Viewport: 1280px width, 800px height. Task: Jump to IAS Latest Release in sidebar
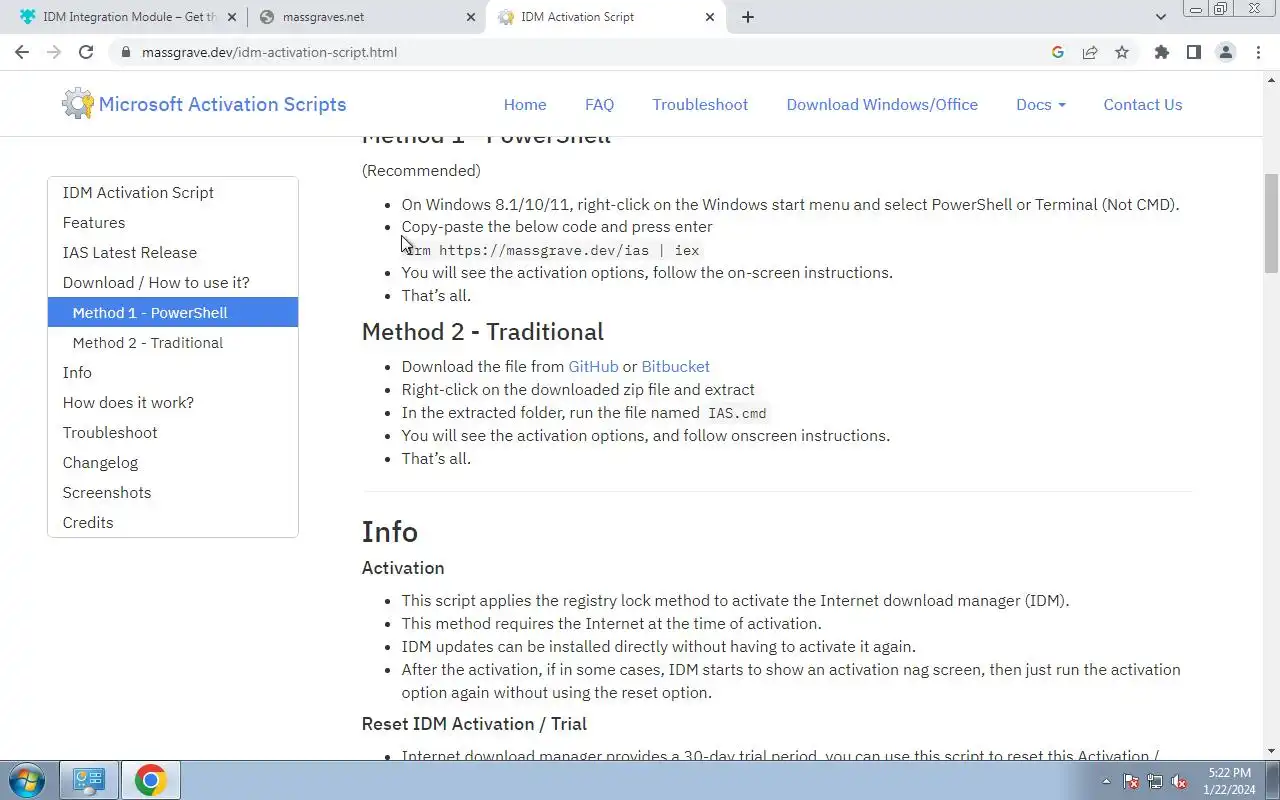(x=173, y=252)
